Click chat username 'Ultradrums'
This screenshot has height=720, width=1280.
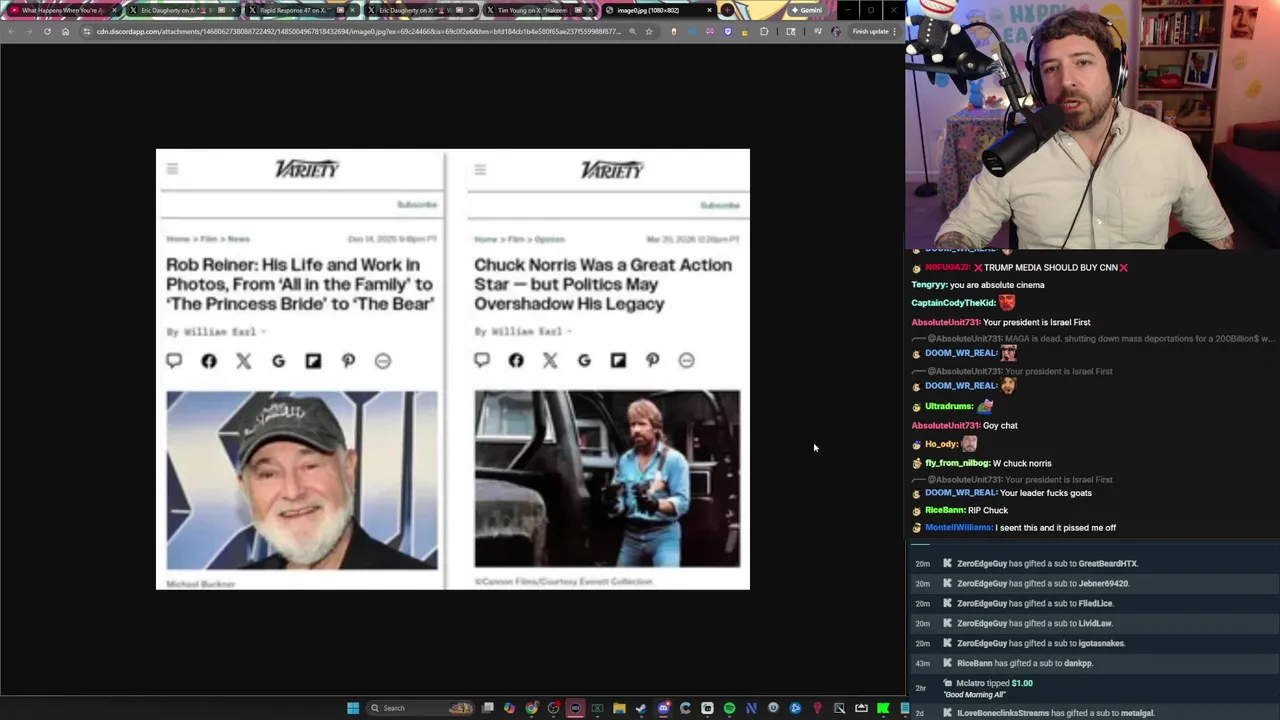pyautogui.click(x=949, y=406)
